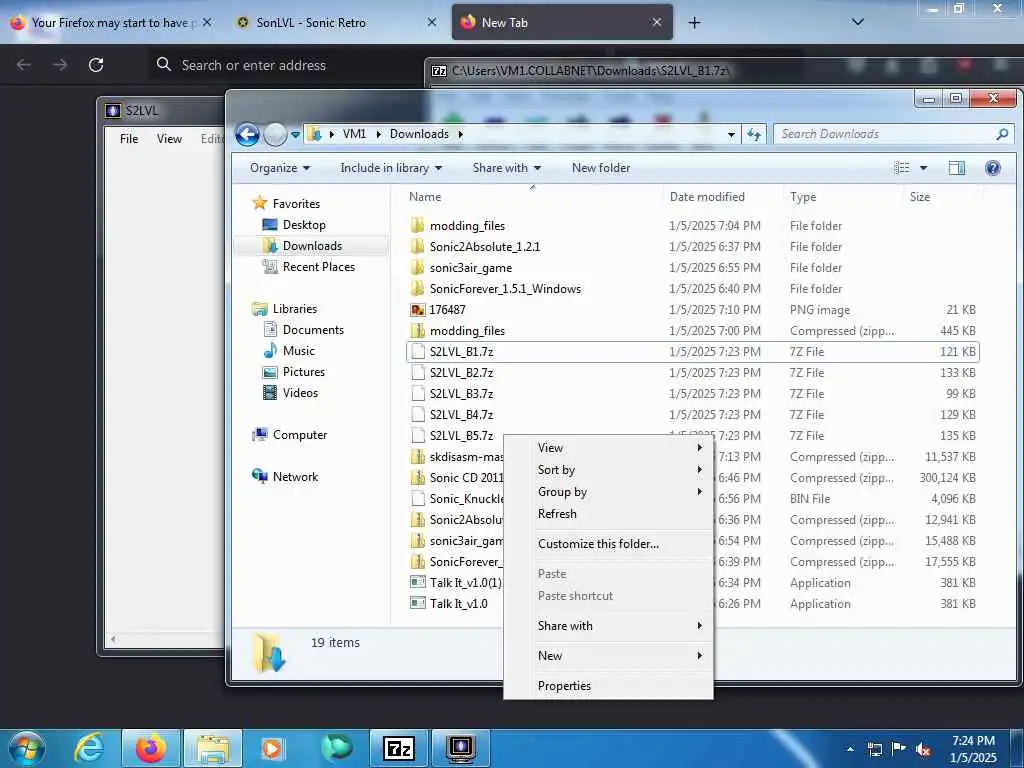Open the Windows Start menu
1024x768 pixels.
[27, 748]
